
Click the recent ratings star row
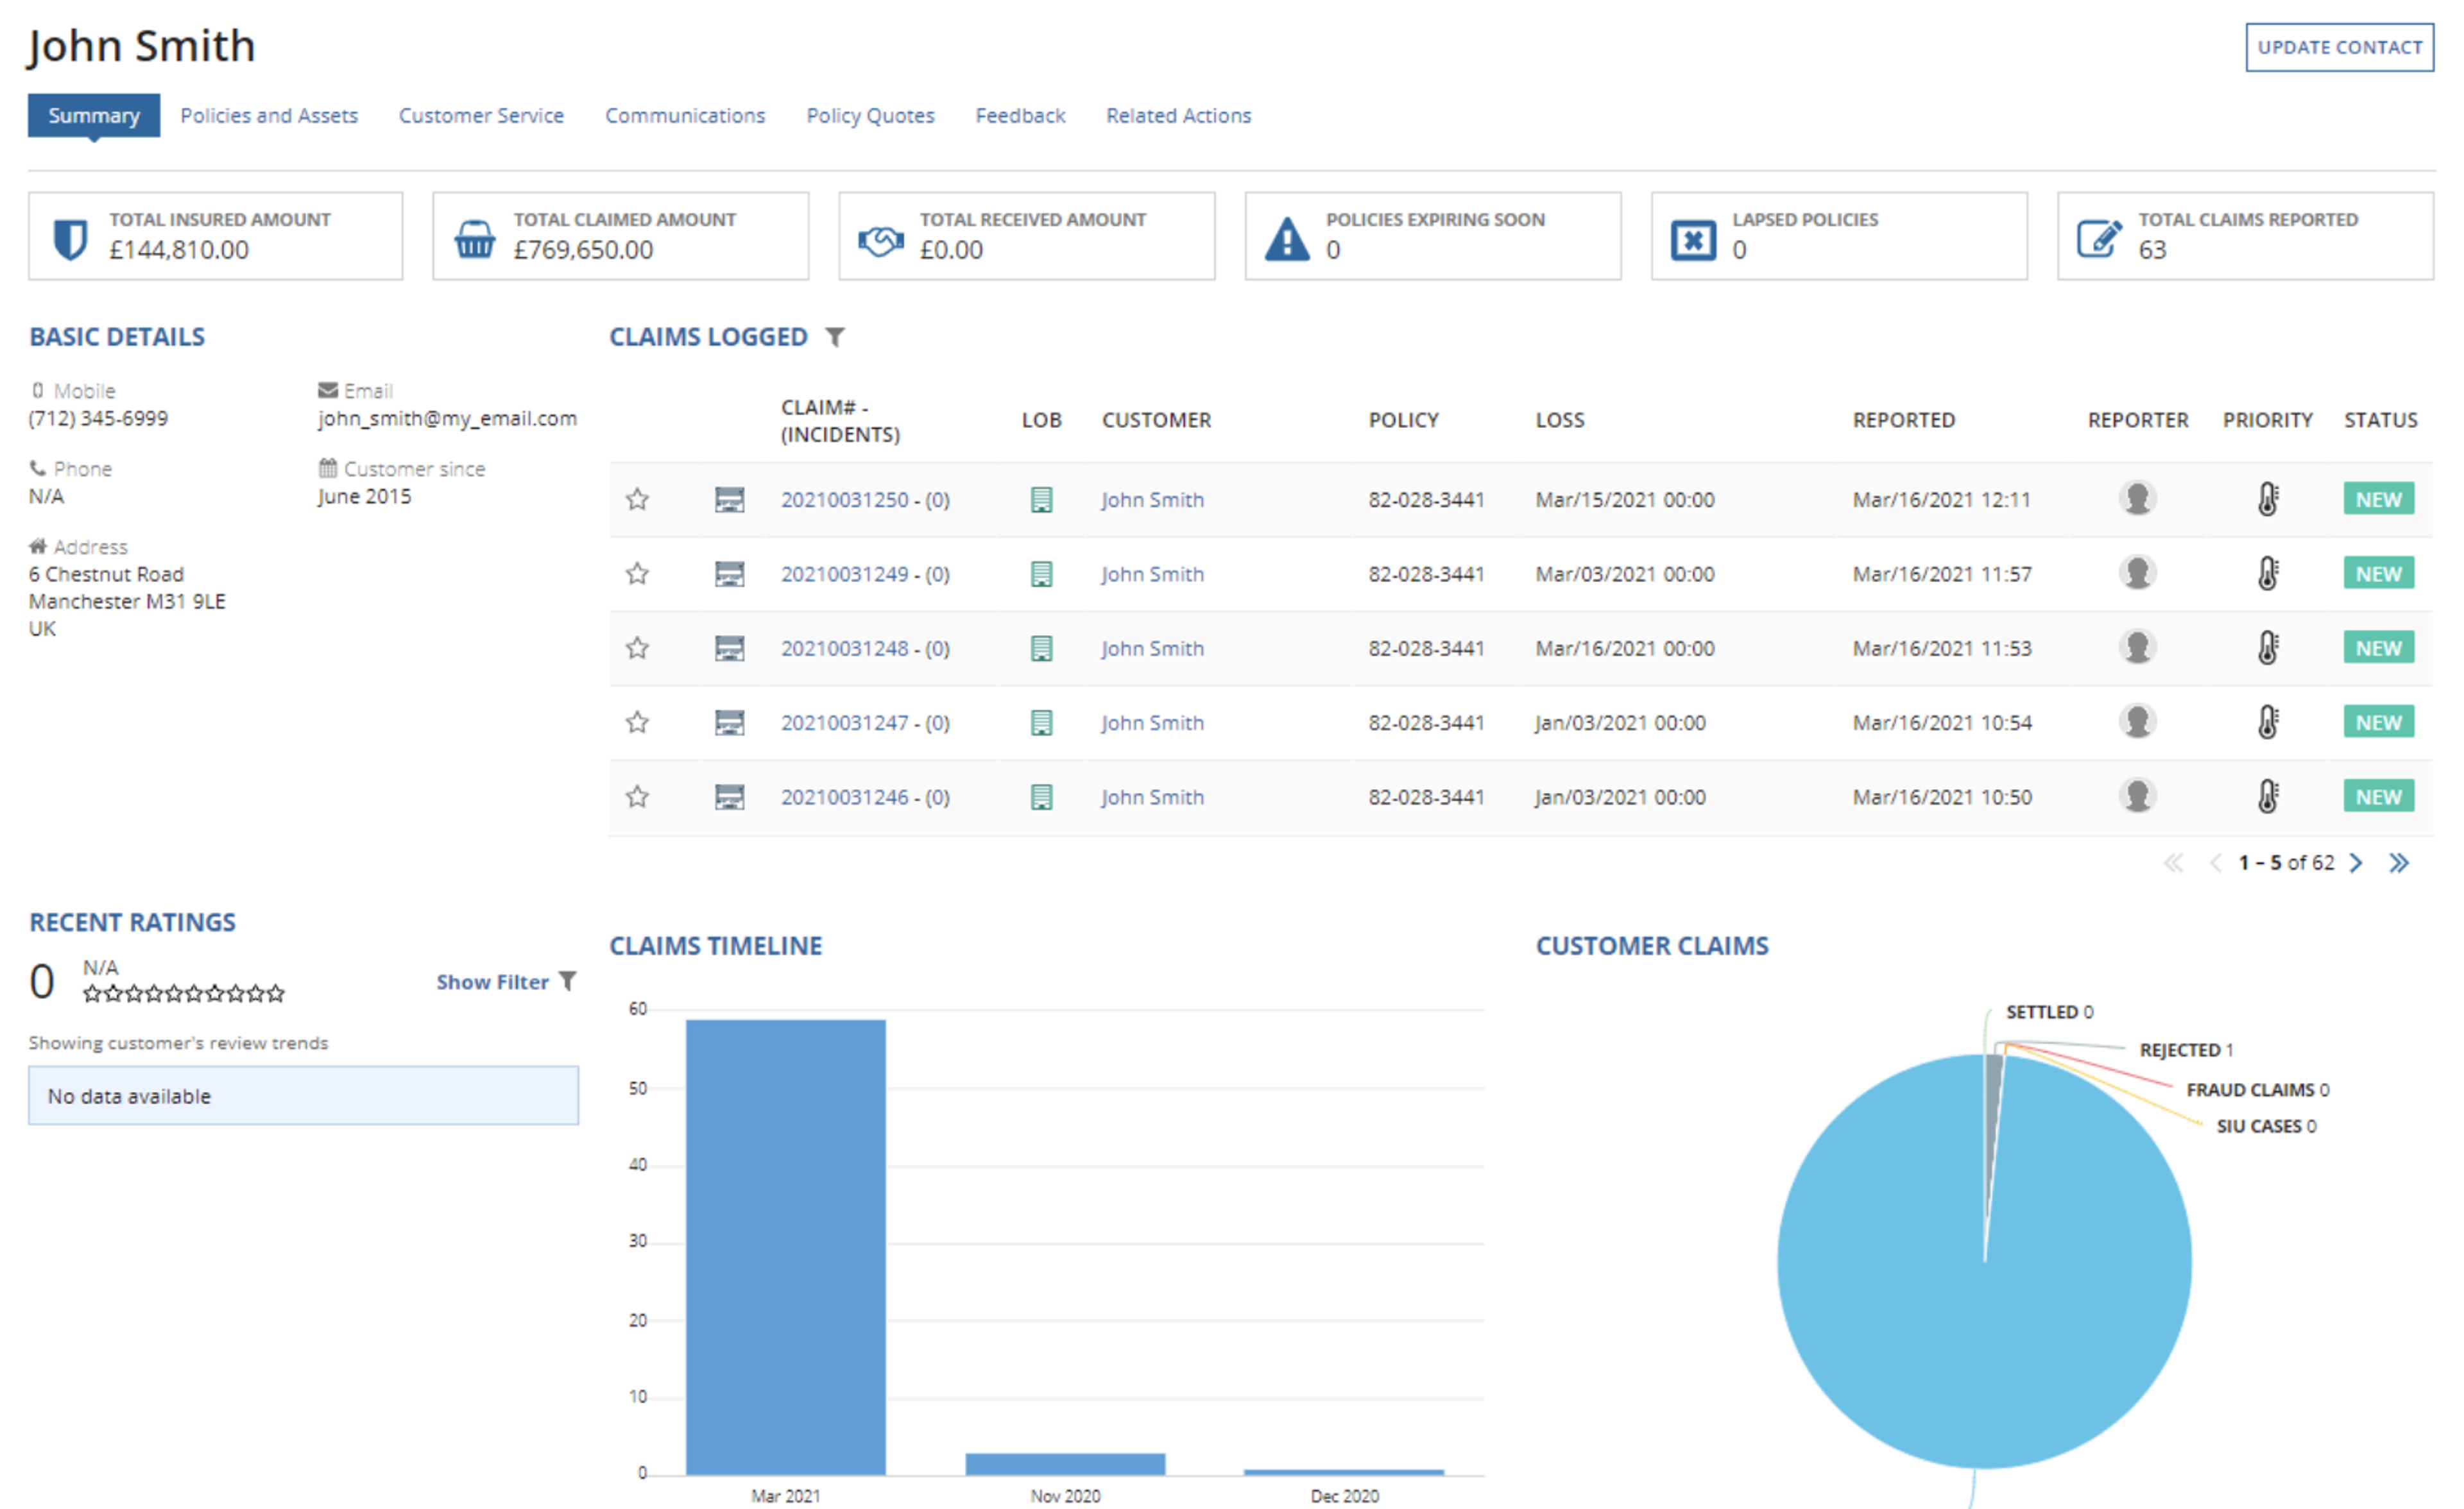pos(184,993)
